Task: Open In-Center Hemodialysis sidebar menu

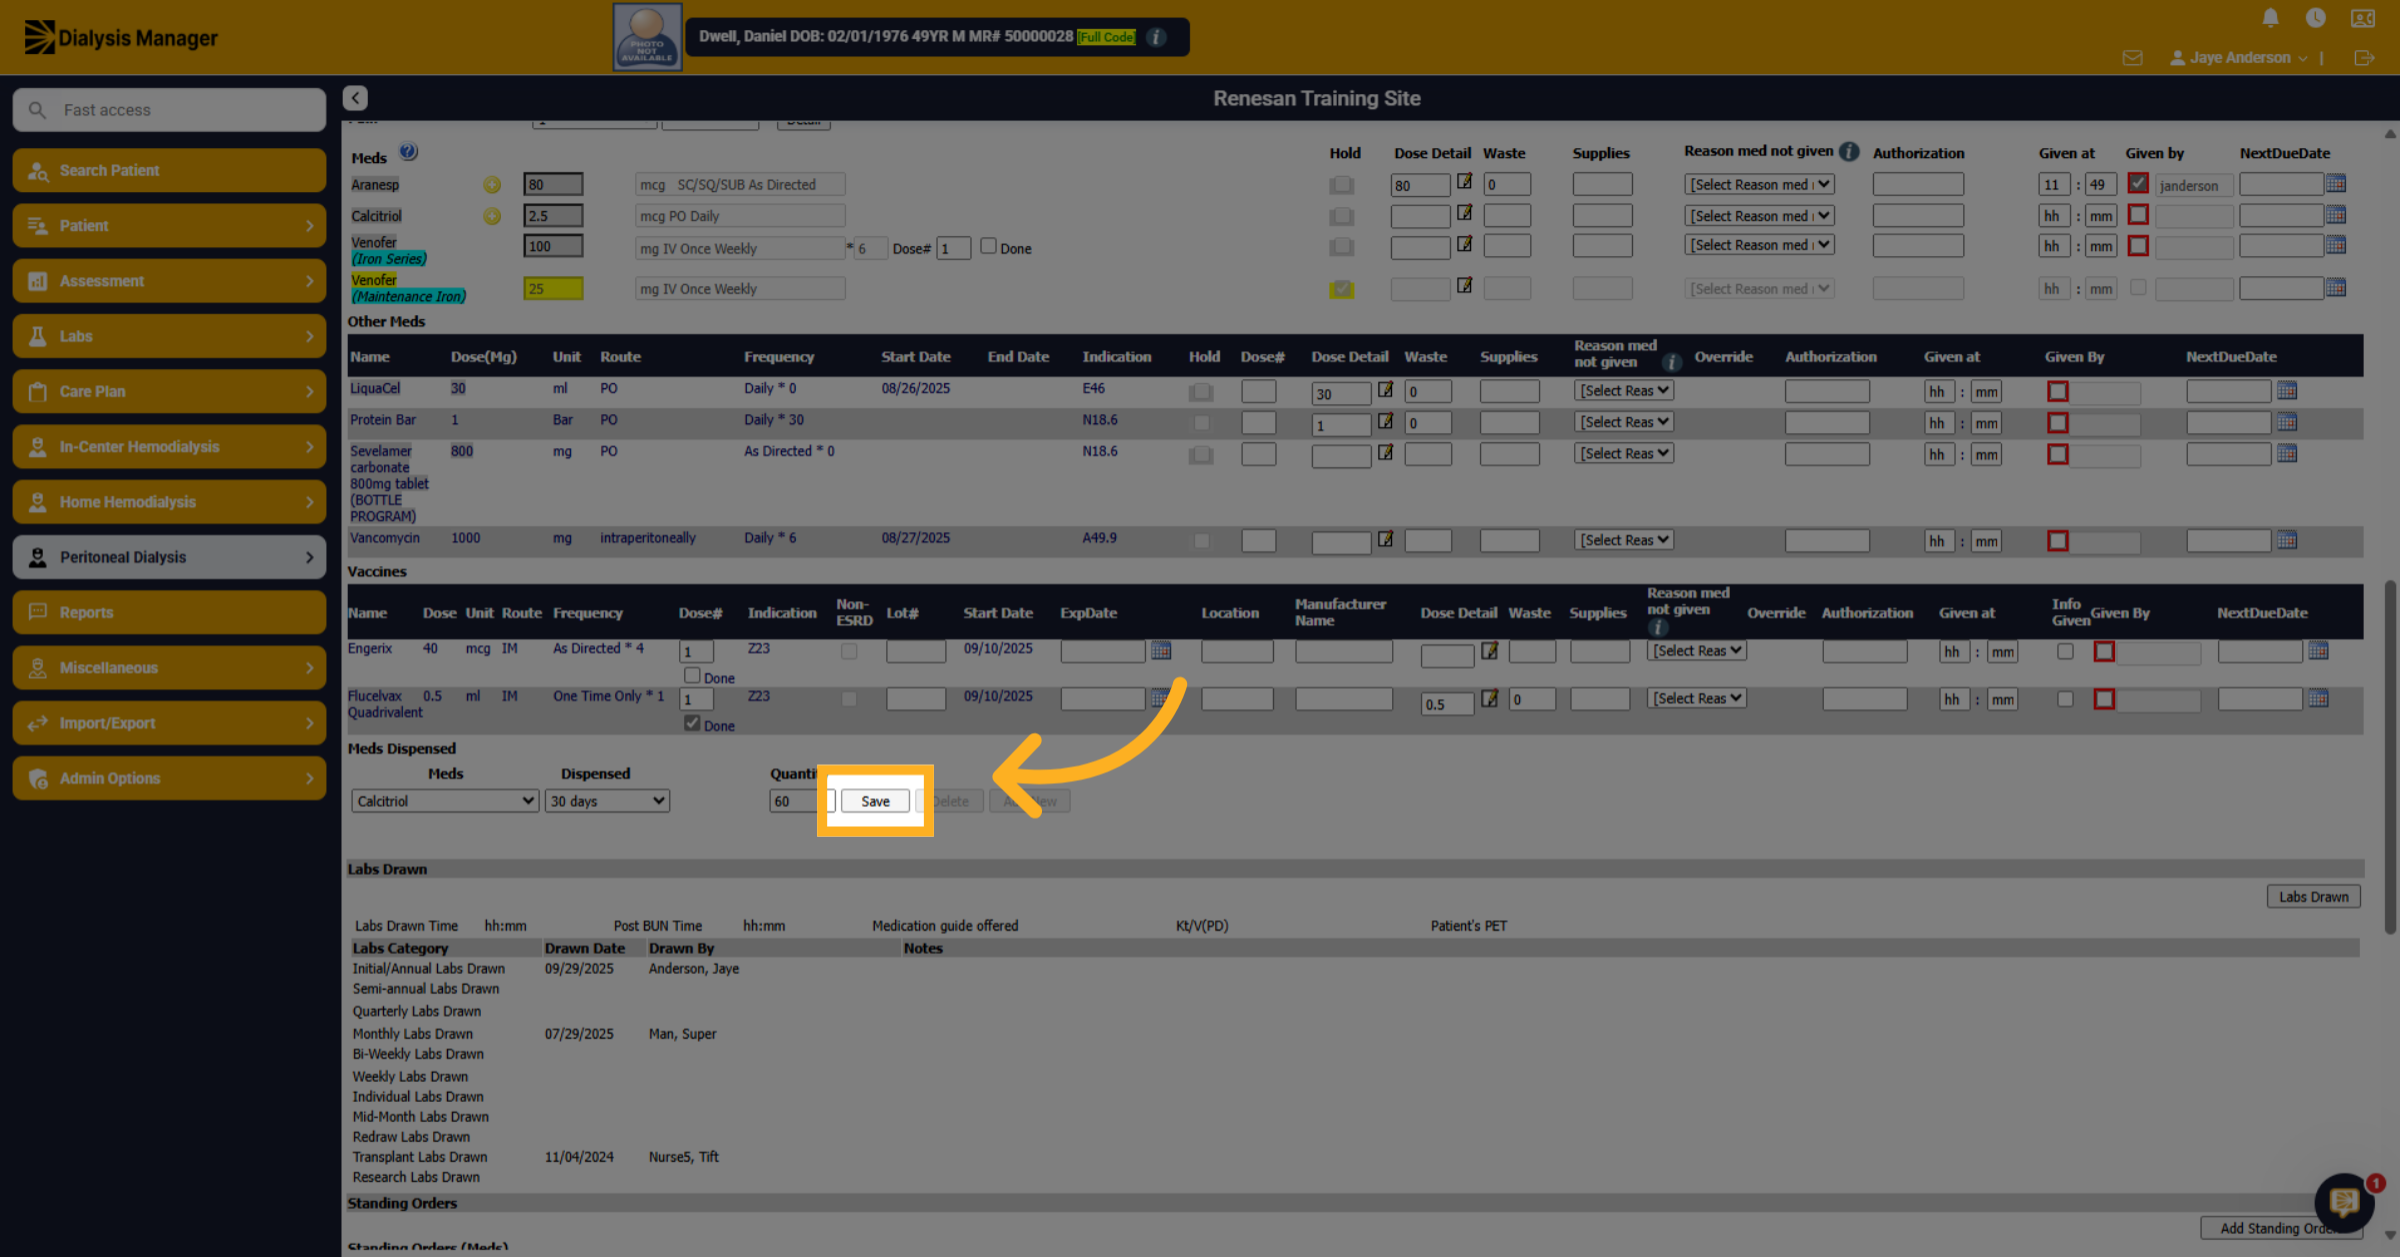Action: 169,447
